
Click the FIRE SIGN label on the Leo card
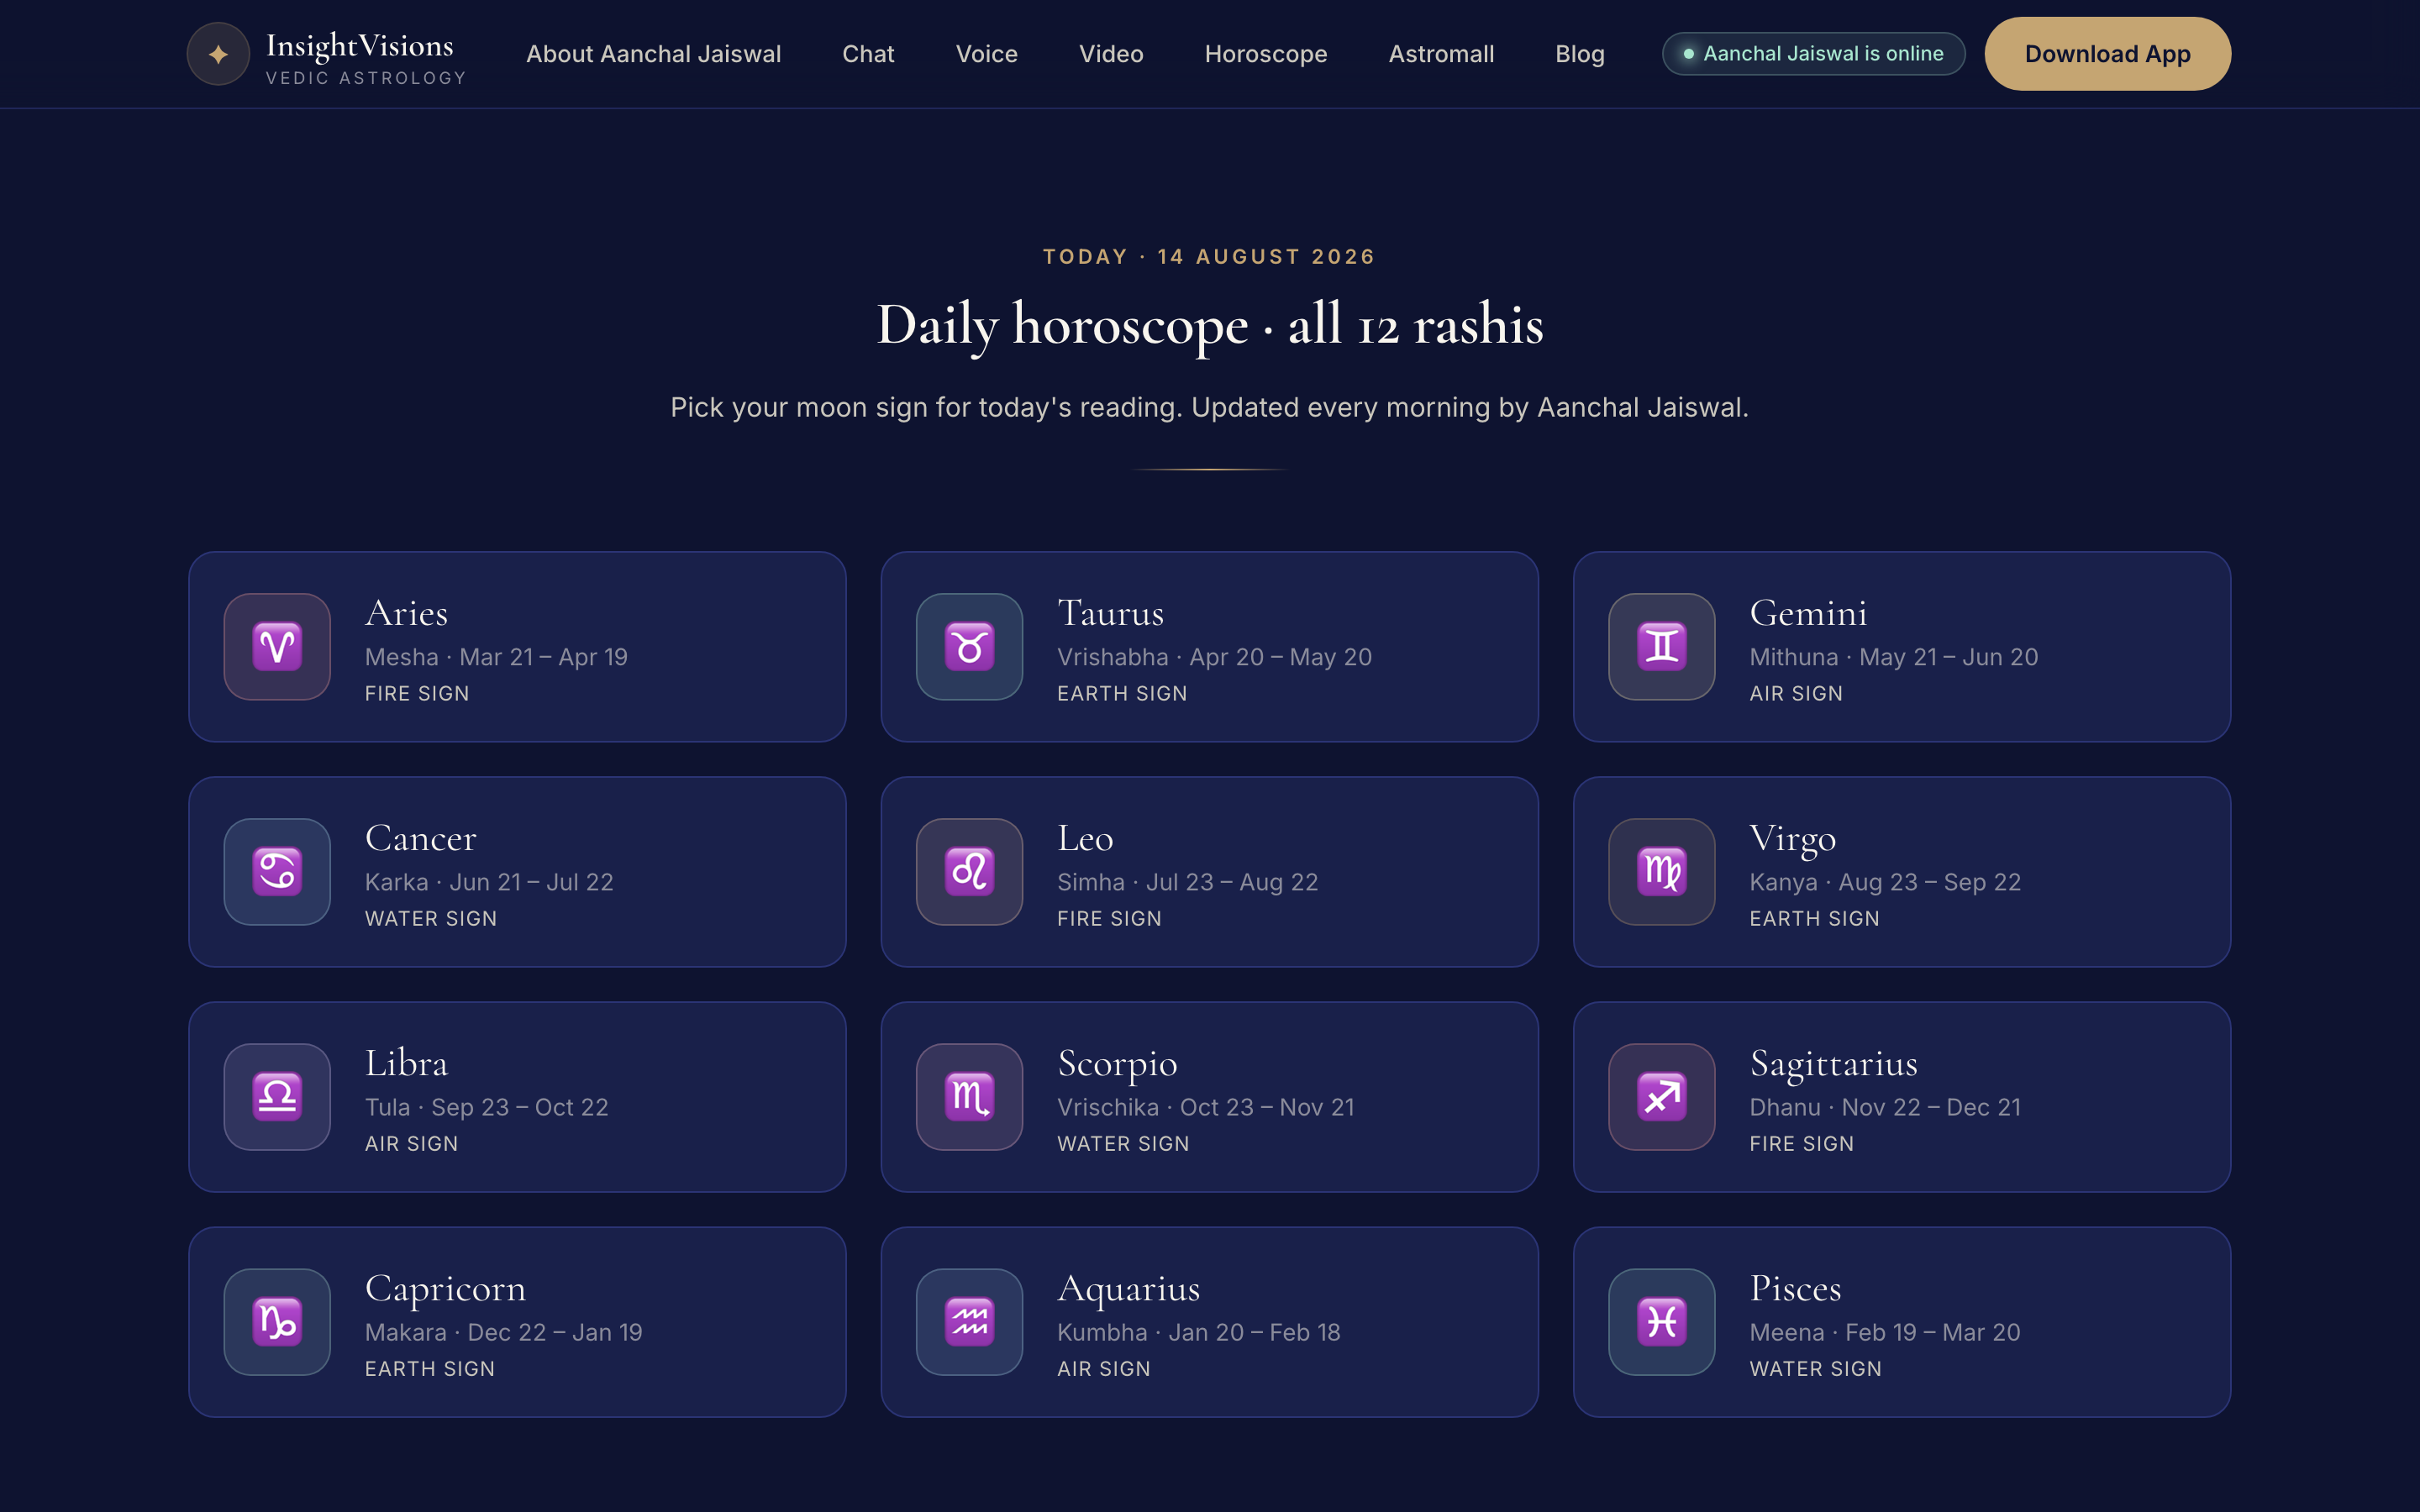[1109, 918]
